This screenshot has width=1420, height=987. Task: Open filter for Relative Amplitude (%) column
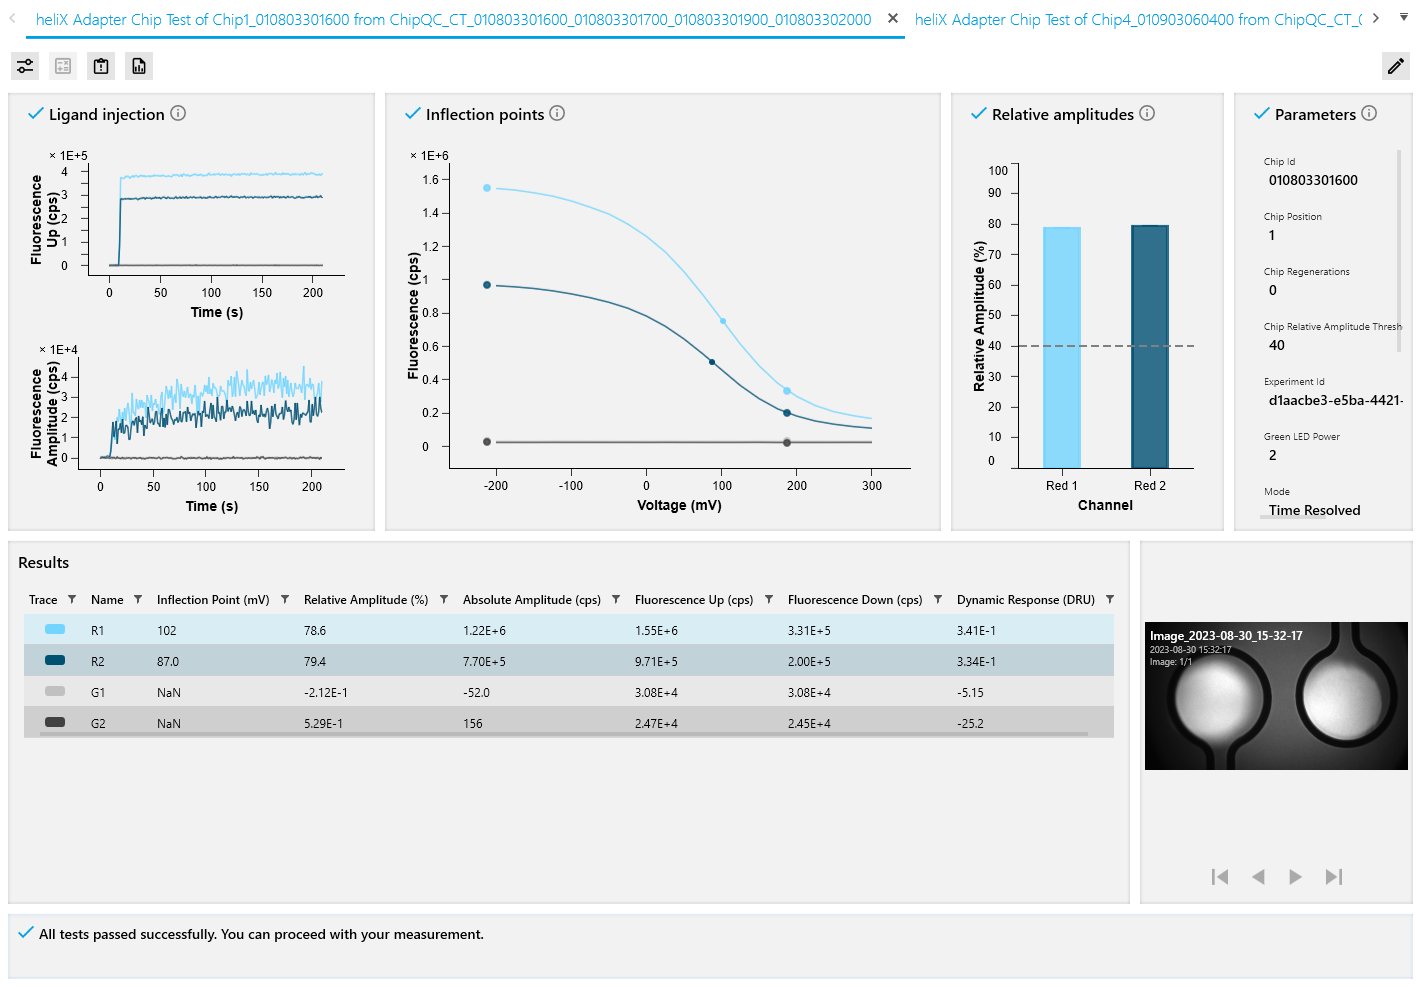tap(444, 600)
